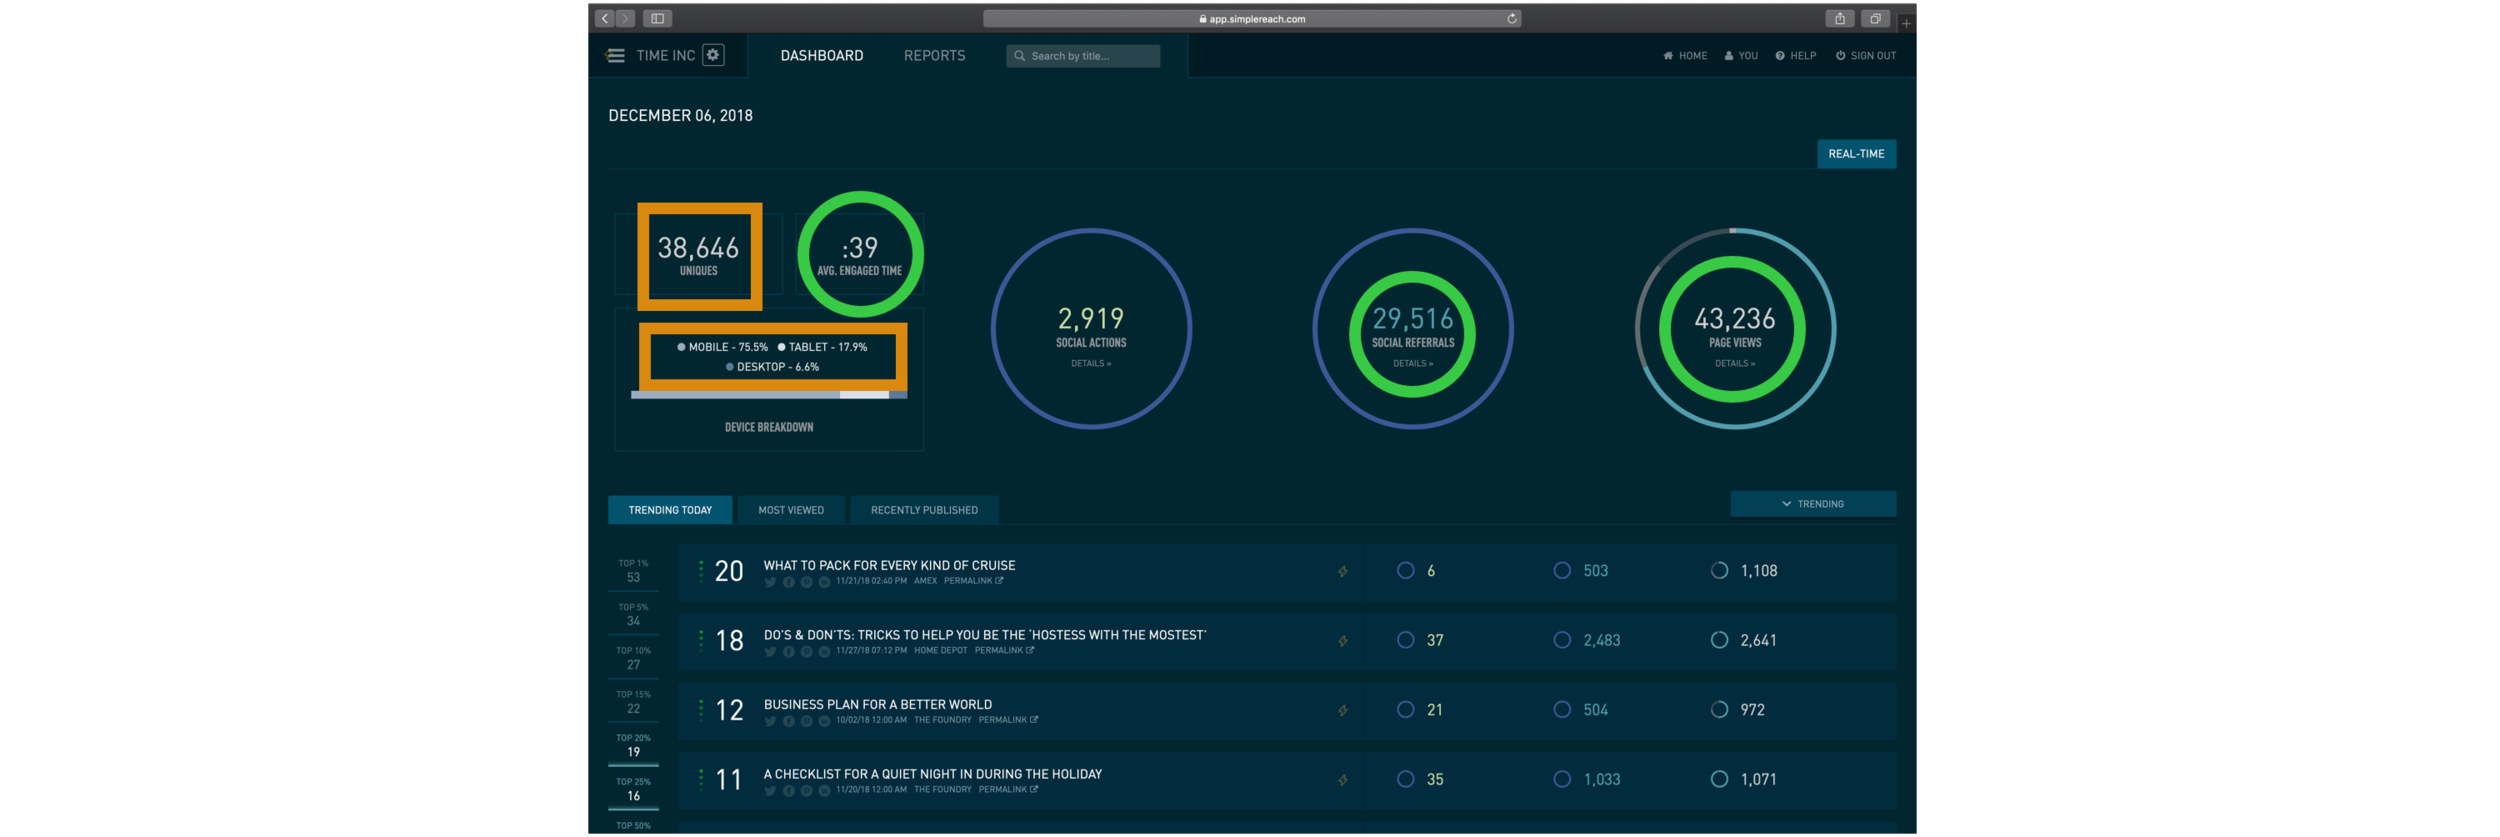Go to HOME link
This screenshot has height=837, width=2500.
click(1685, 56)
